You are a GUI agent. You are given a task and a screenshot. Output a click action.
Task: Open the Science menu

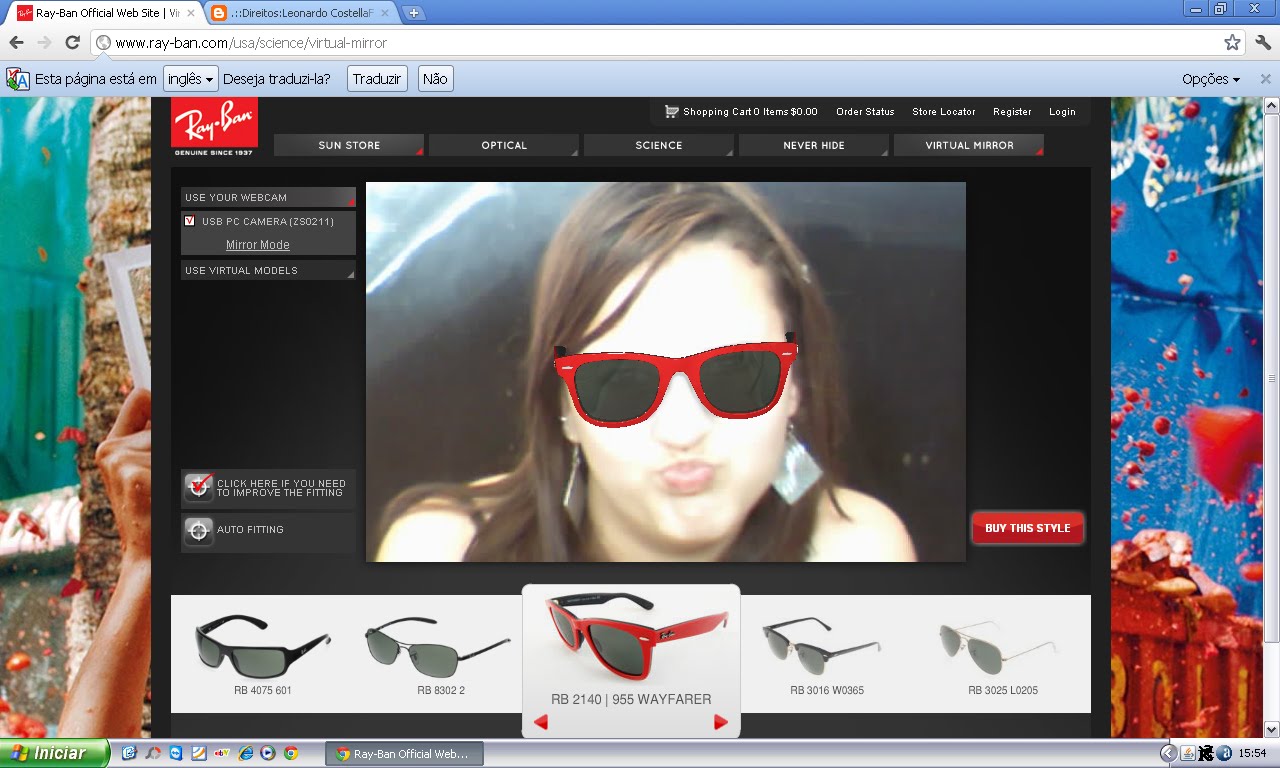(x=659, y=145)
